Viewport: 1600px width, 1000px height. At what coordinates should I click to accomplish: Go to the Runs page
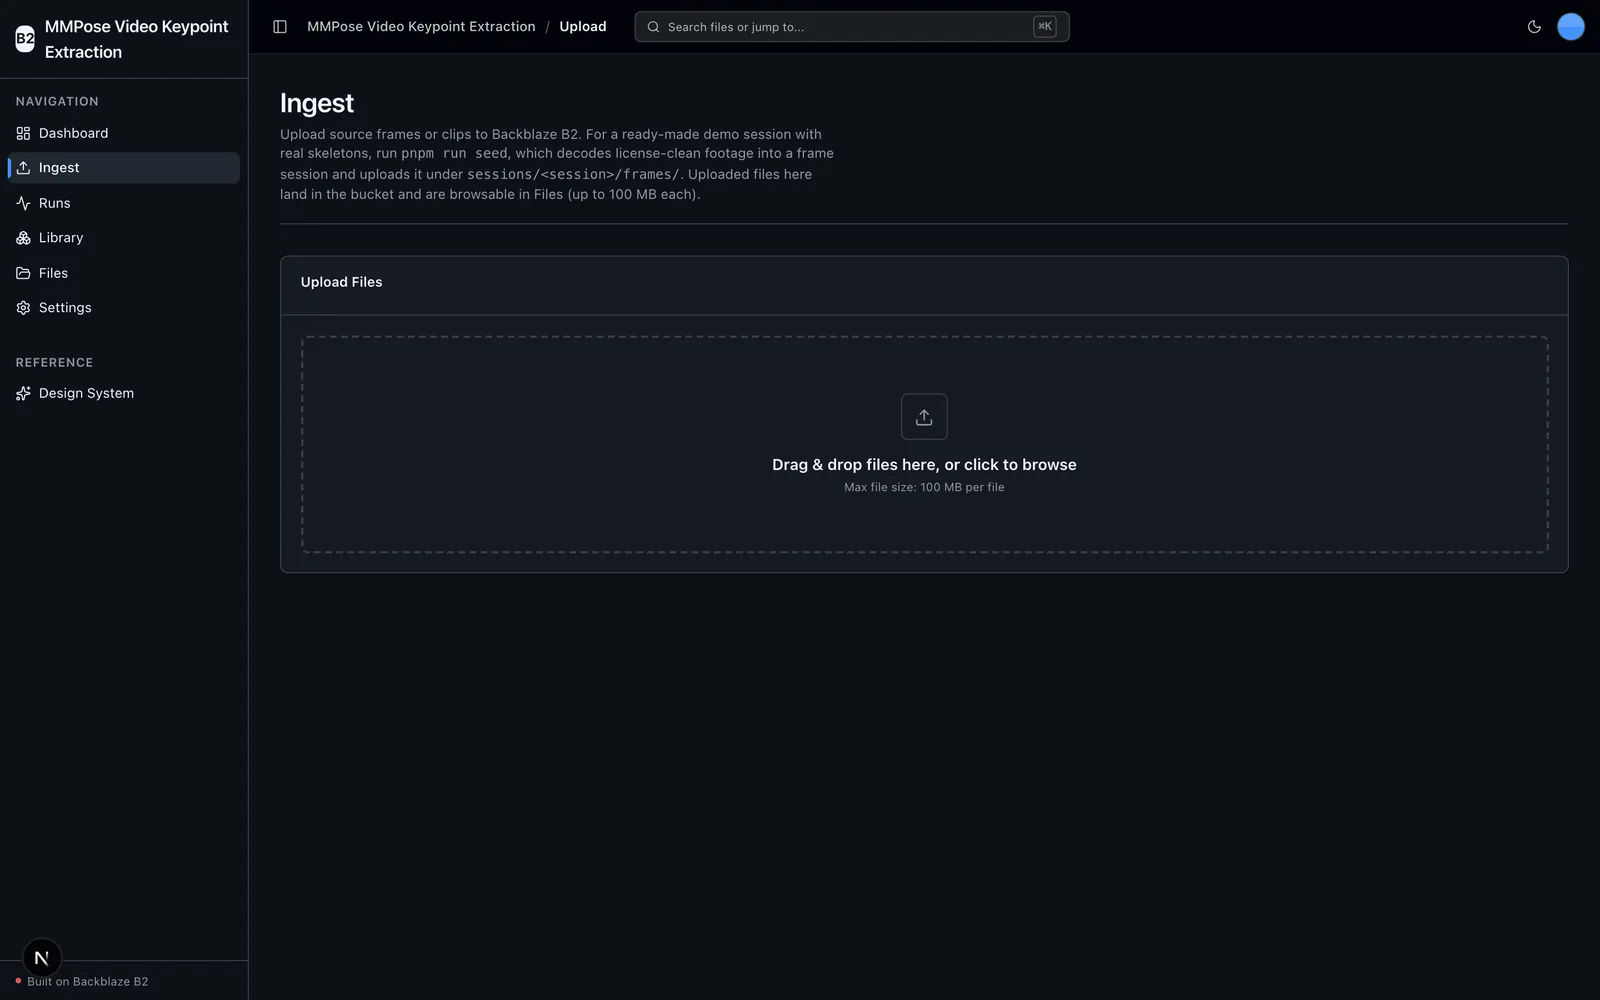(124, 203)
